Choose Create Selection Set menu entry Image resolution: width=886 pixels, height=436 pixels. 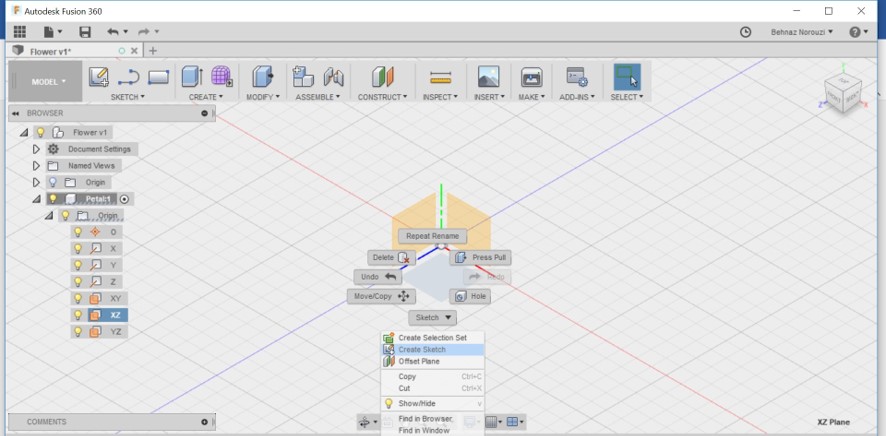pos(433,338)
